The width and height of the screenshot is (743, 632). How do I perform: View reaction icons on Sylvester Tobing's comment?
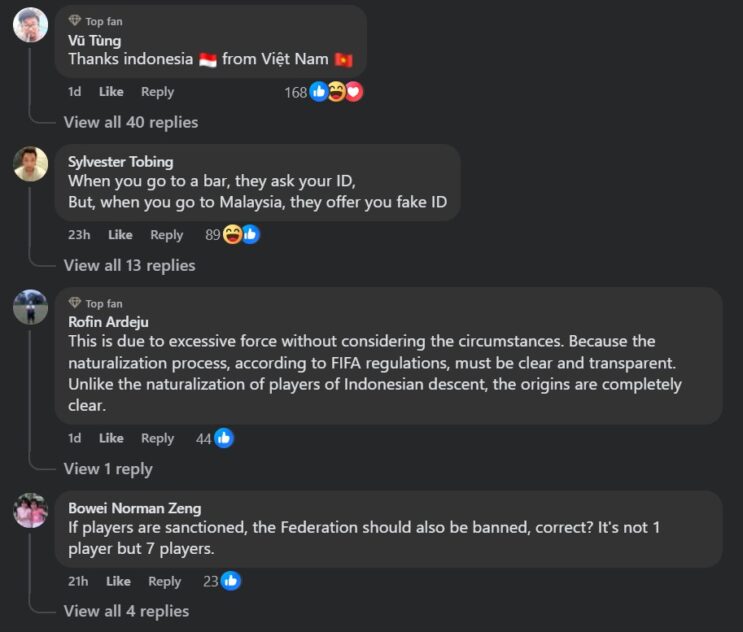point(240,235)
